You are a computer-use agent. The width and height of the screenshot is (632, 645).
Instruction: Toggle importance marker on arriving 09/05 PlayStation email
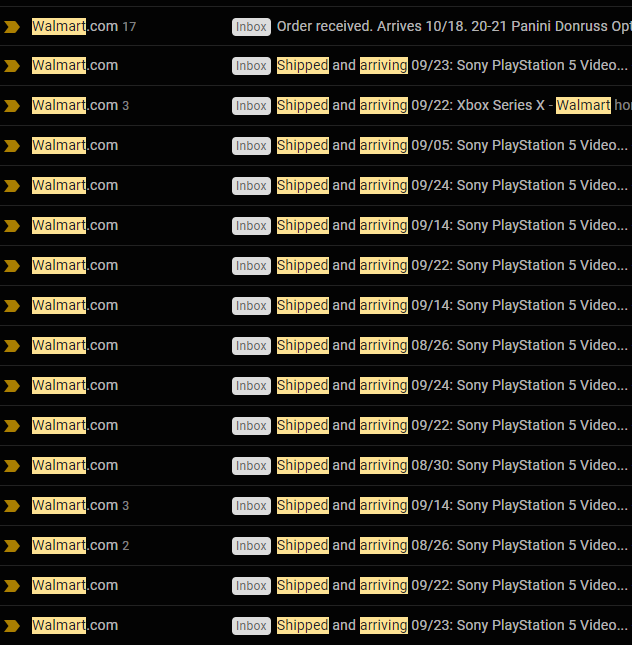coord(12,146)
